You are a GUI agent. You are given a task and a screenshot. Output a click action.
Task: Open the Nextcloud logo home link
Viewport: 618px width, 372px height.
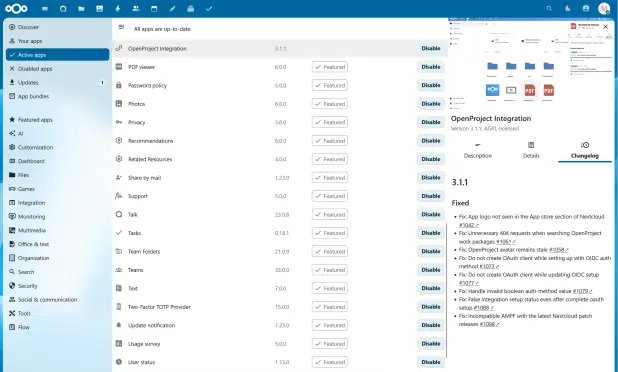(16, 8)
